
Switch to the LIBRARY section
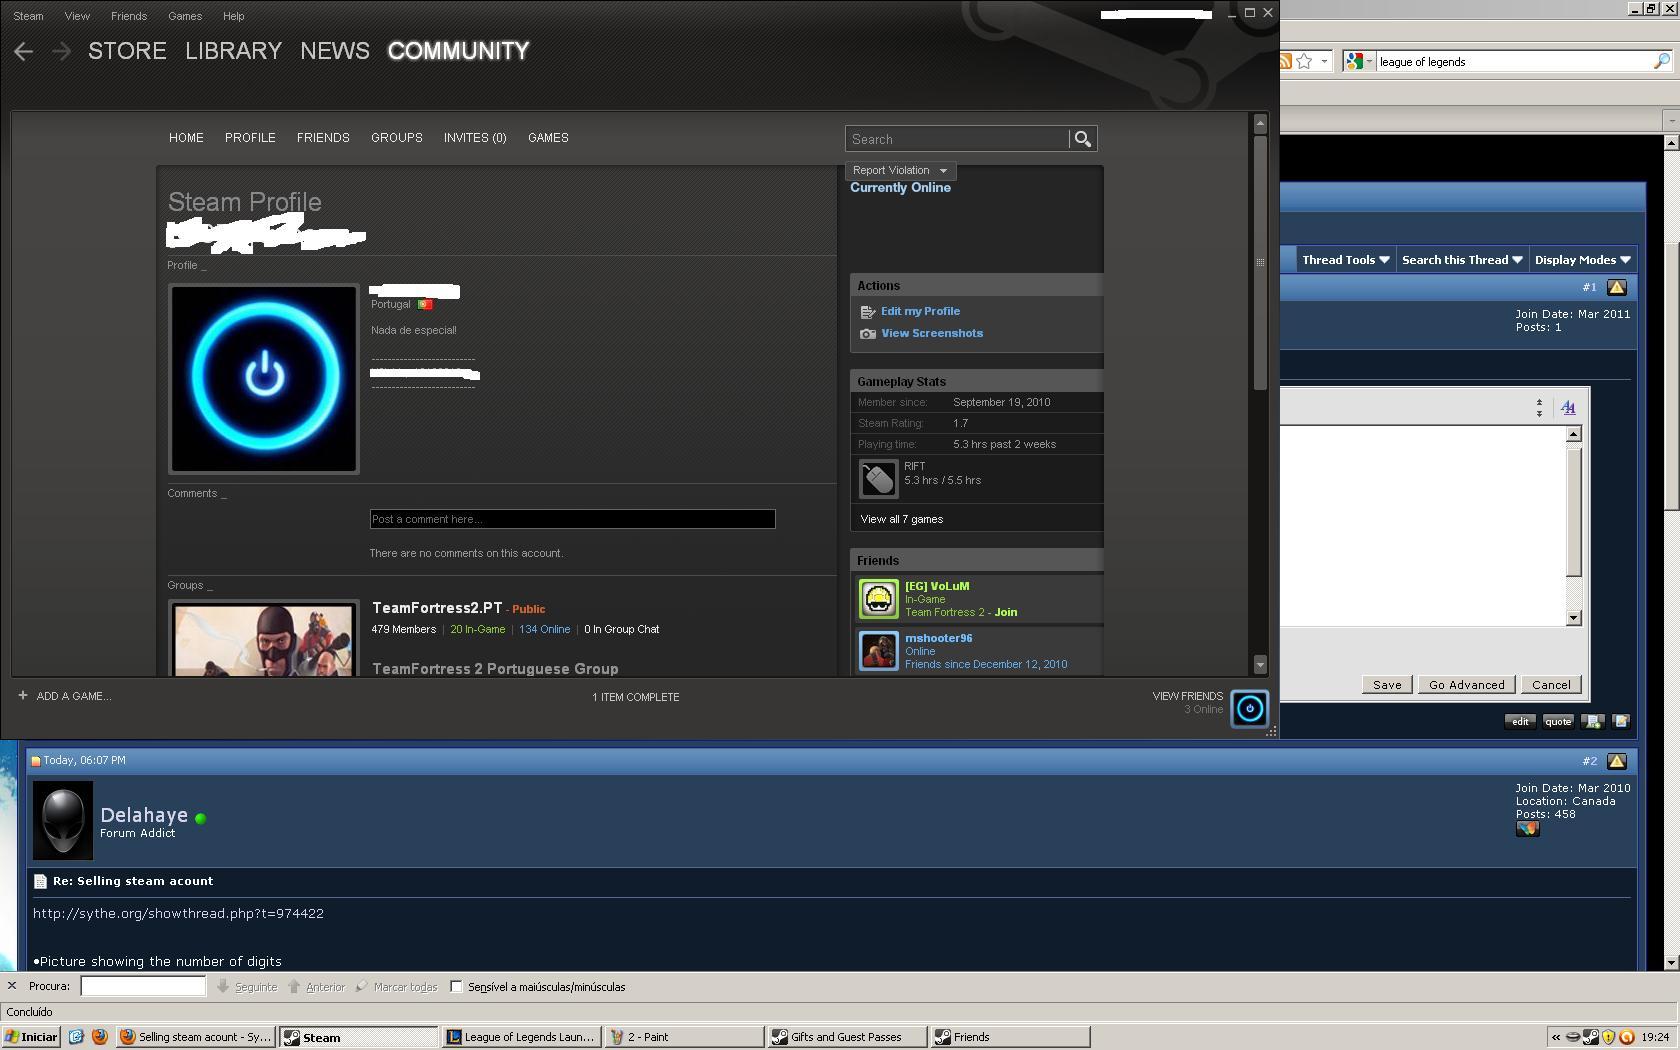233,51
